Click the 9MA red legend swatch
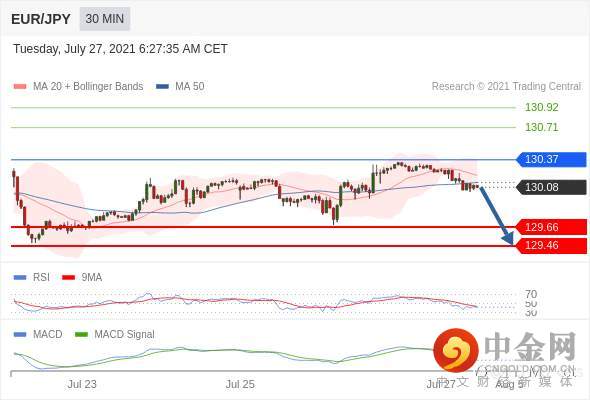 (x=68, y=278)
